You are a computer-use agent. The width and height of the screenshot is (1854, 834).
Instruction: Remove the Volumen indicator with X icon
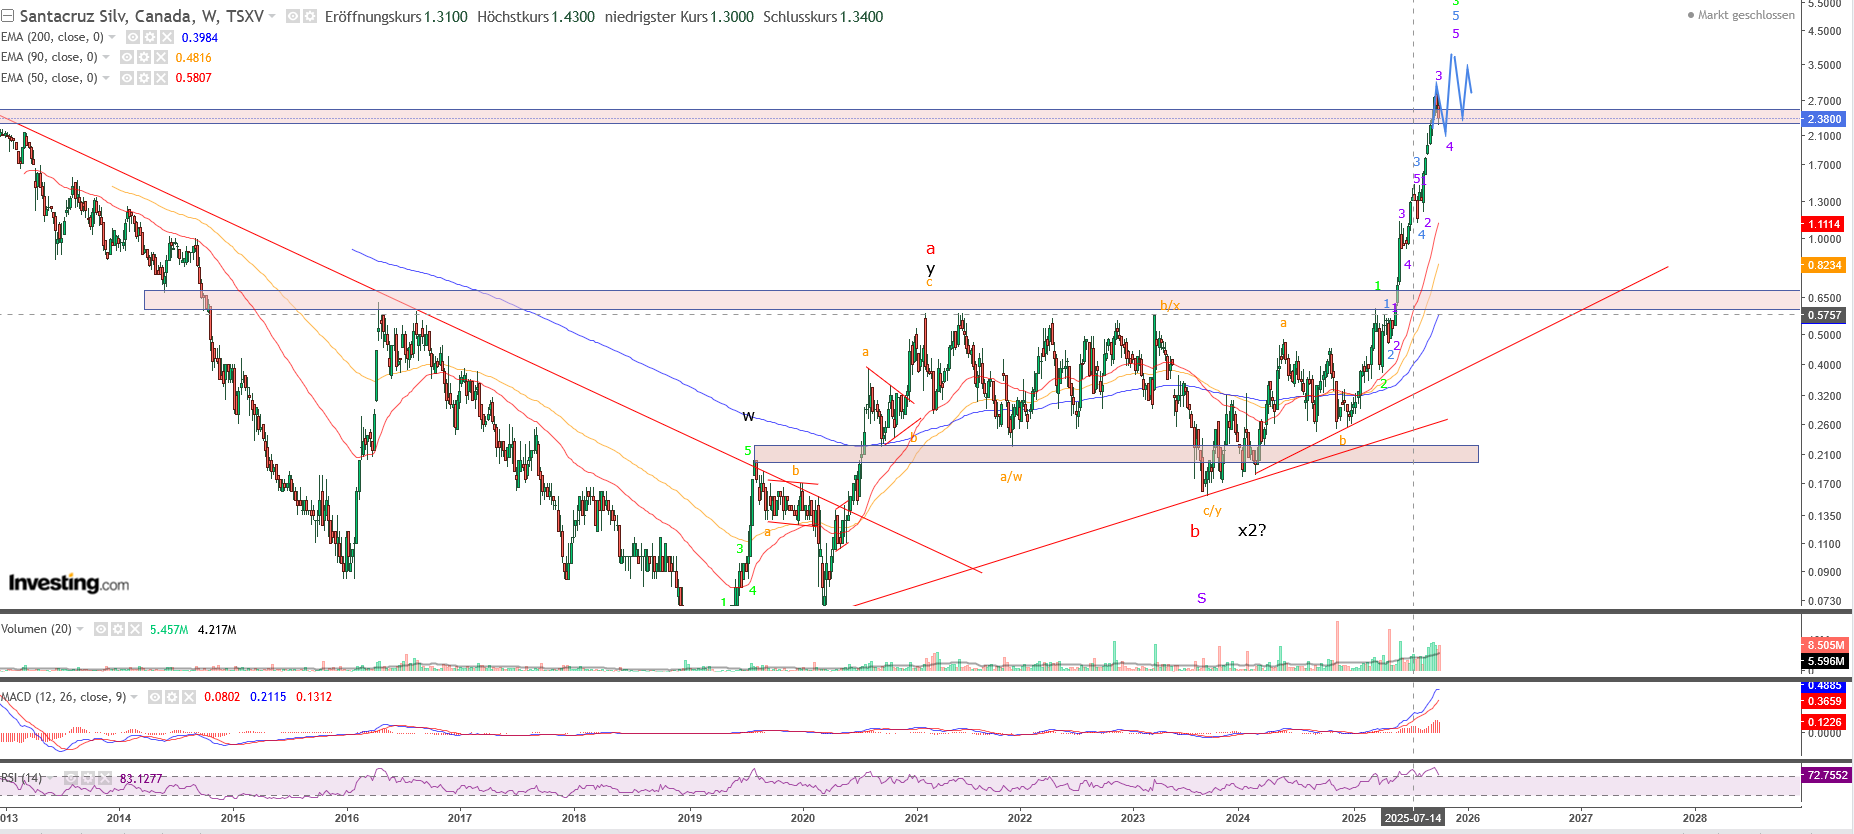tap(135, 629)
